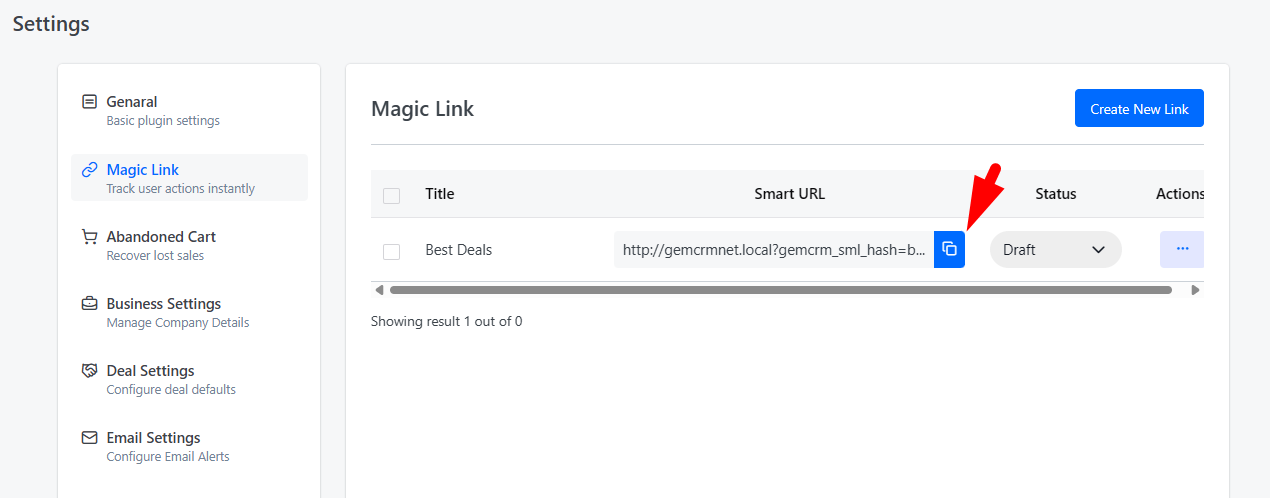This screenshot has height=498, width=1270.
Task: Click the Genaral settings icon
Action: pyautogui.click(x=90, y=102)
